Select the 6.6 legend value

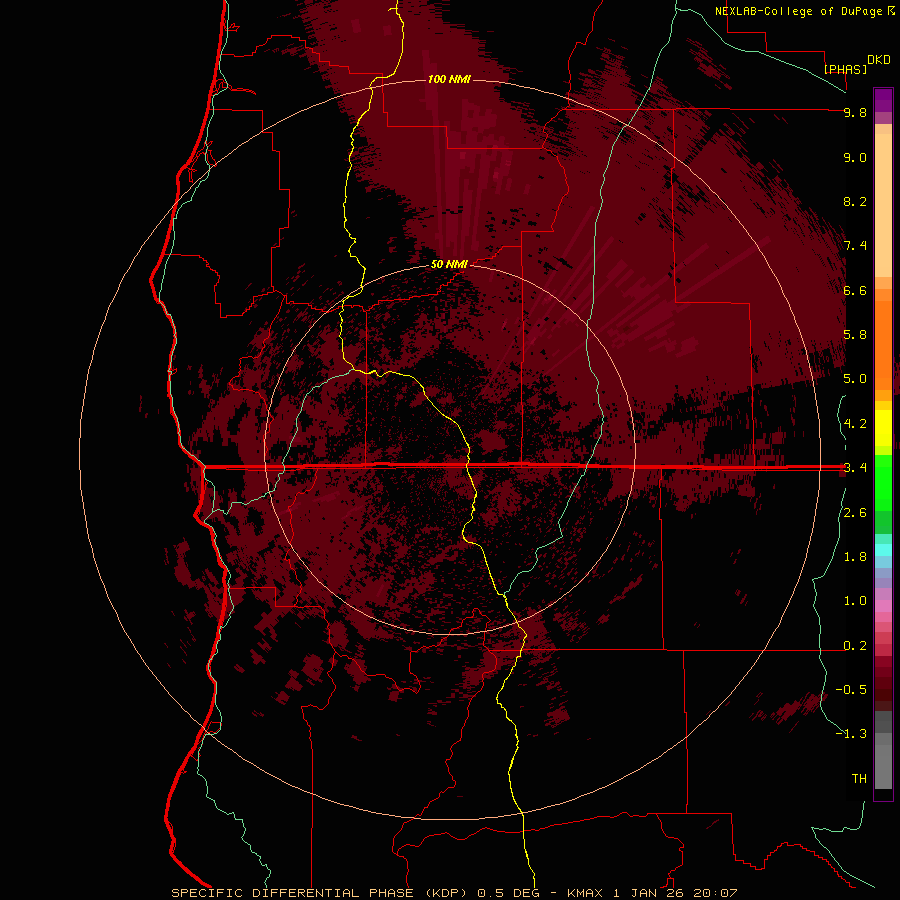point(855,290)
